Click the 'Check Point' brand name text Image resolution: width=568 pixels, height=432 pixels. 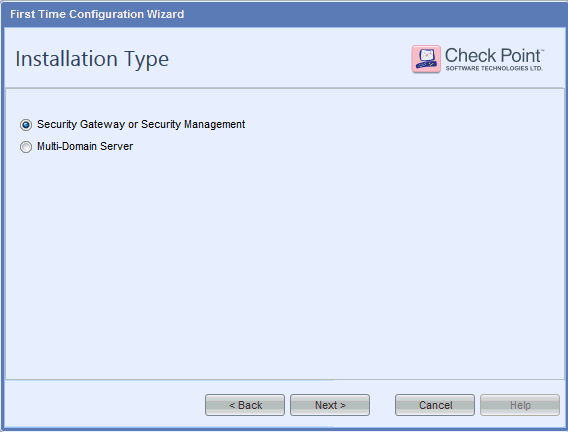pyautogui.click(x=493, y=55)
